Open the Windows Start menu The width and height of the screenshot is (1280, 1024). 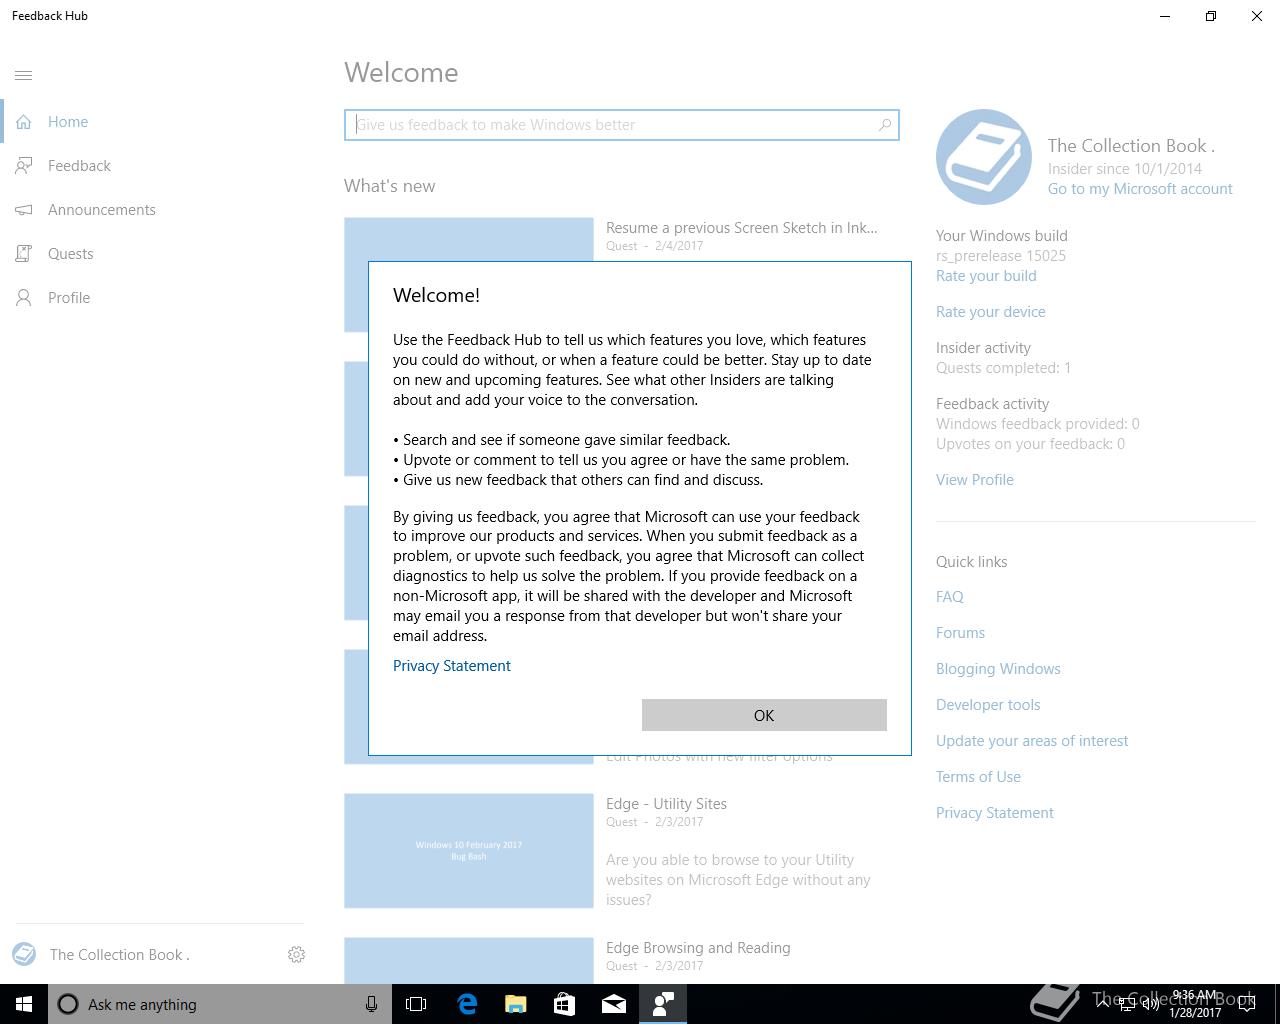tap(24, 1004)
